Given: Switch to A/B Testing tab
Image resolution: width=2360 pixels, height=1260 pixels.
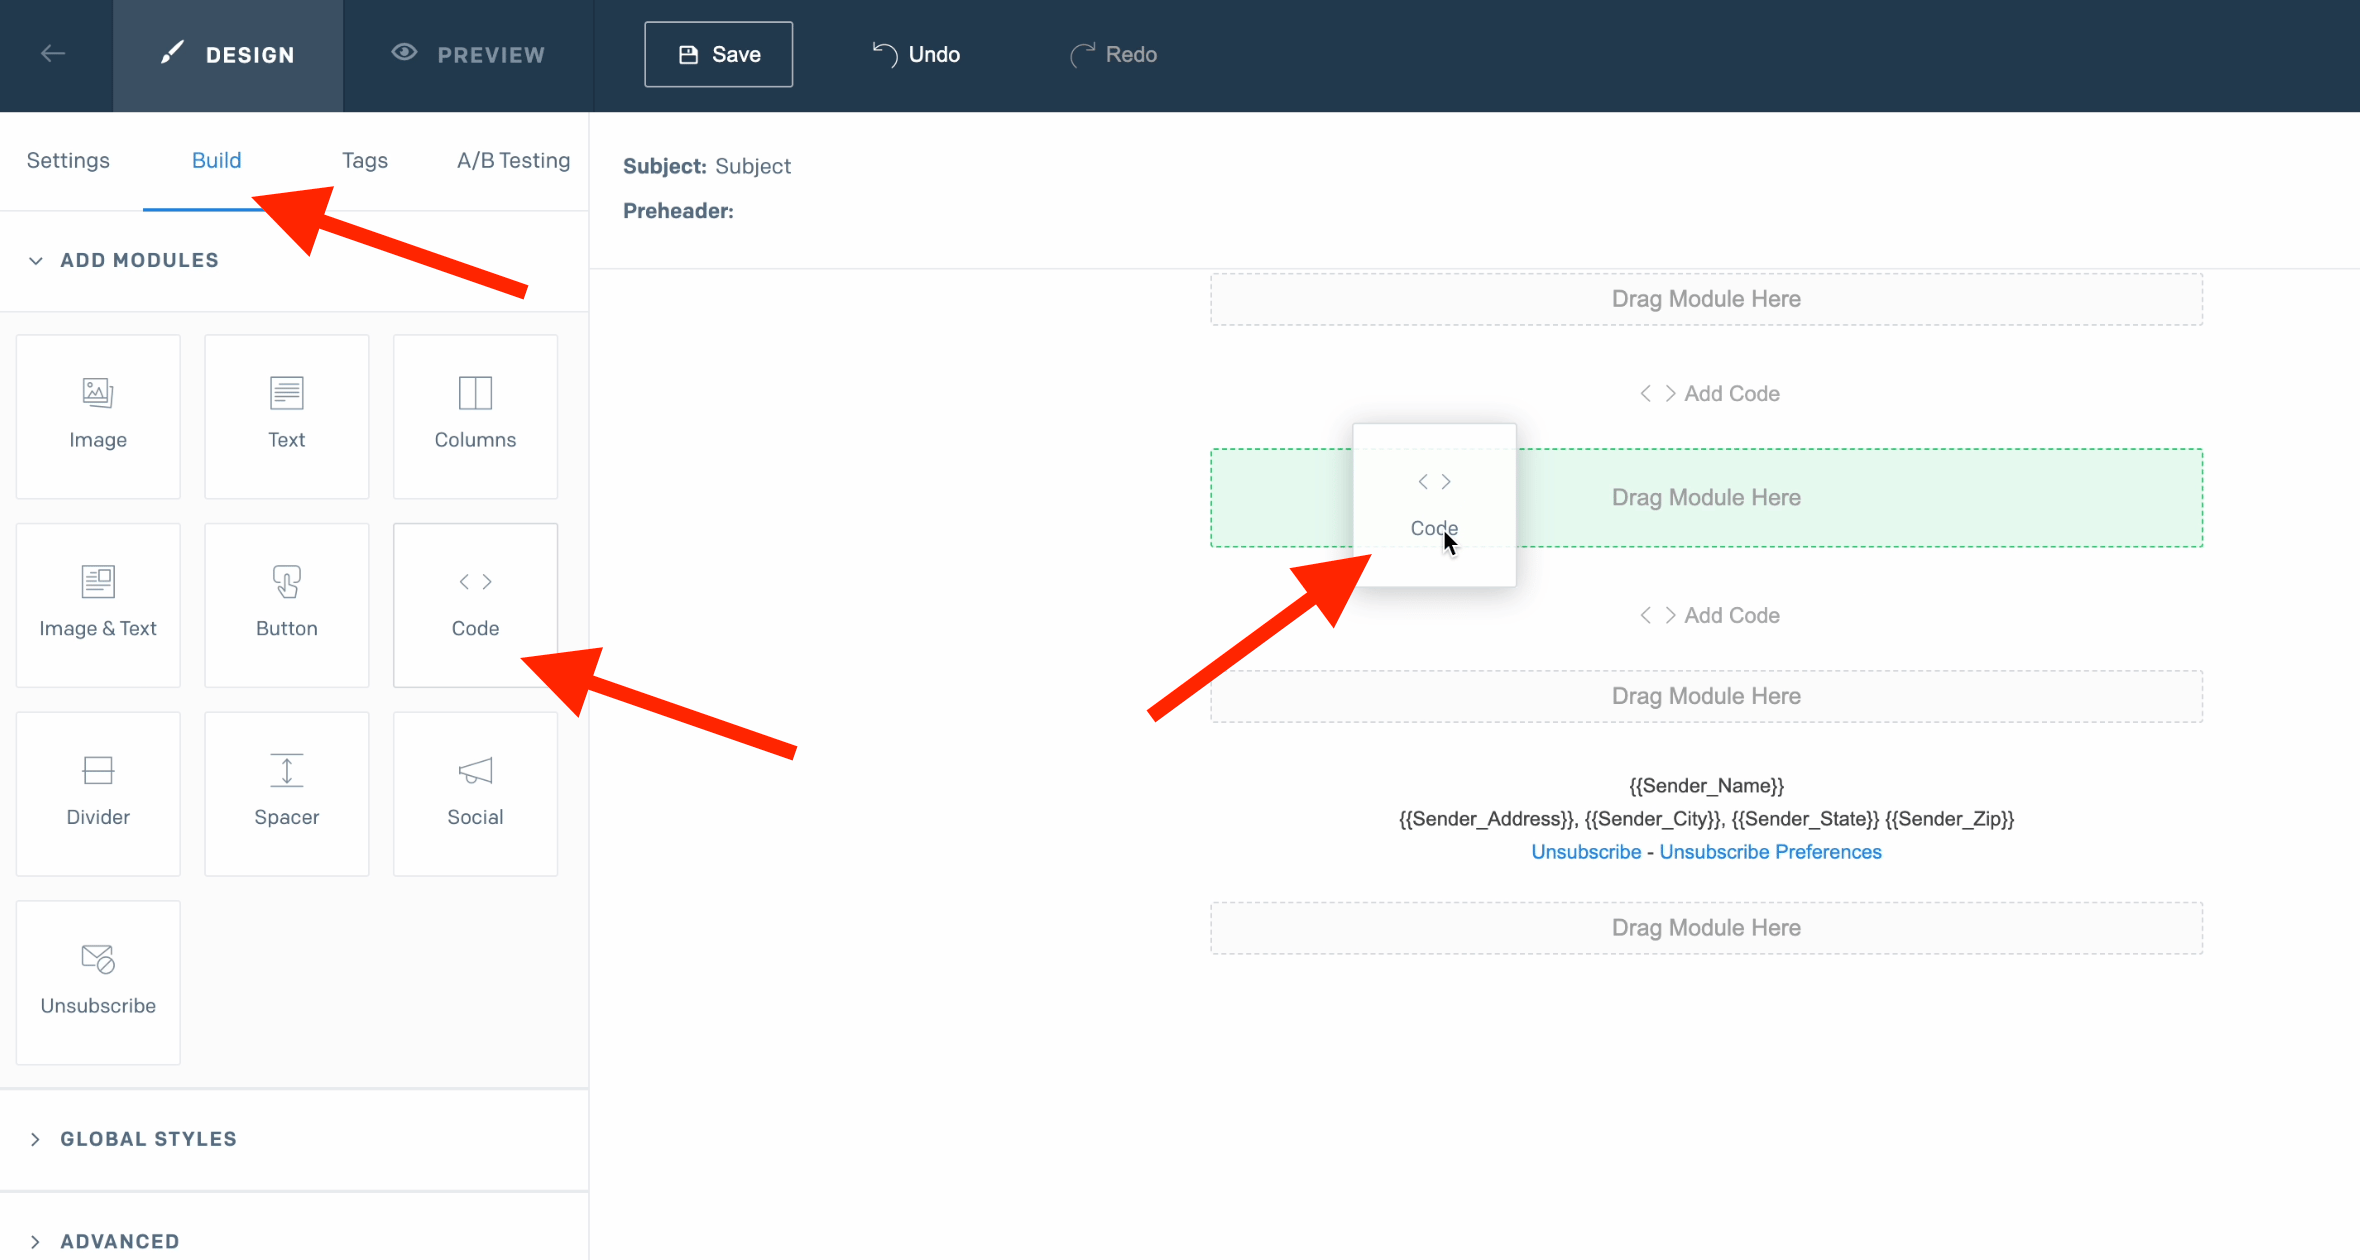Looking at the screenshot, I should pyautogui.click(x=513, y=160).
